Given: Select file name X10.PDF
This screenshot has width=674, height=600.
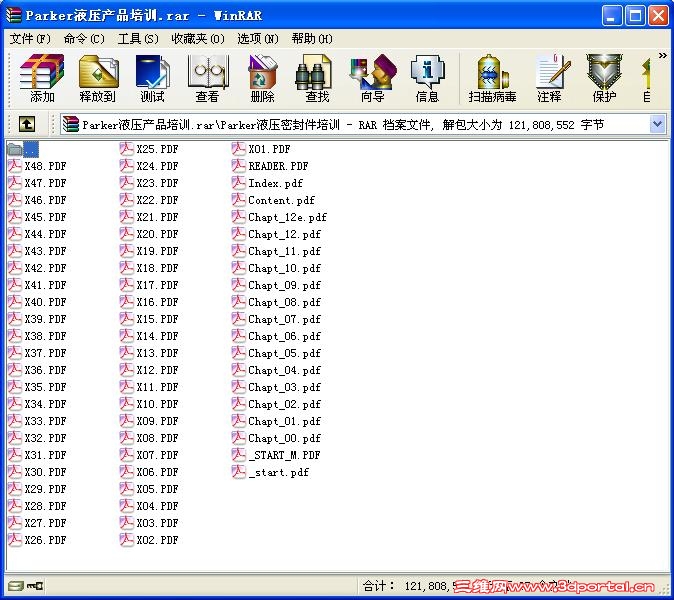Looking at the screenshot, I should tap(157, 404).
